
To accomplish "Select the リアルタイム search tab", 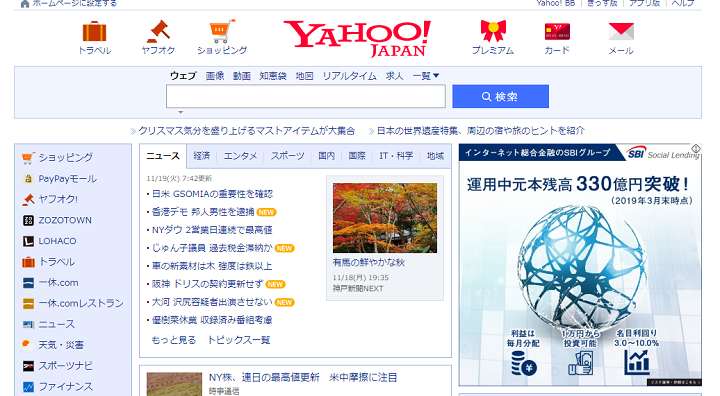I will tap(349, 76).
